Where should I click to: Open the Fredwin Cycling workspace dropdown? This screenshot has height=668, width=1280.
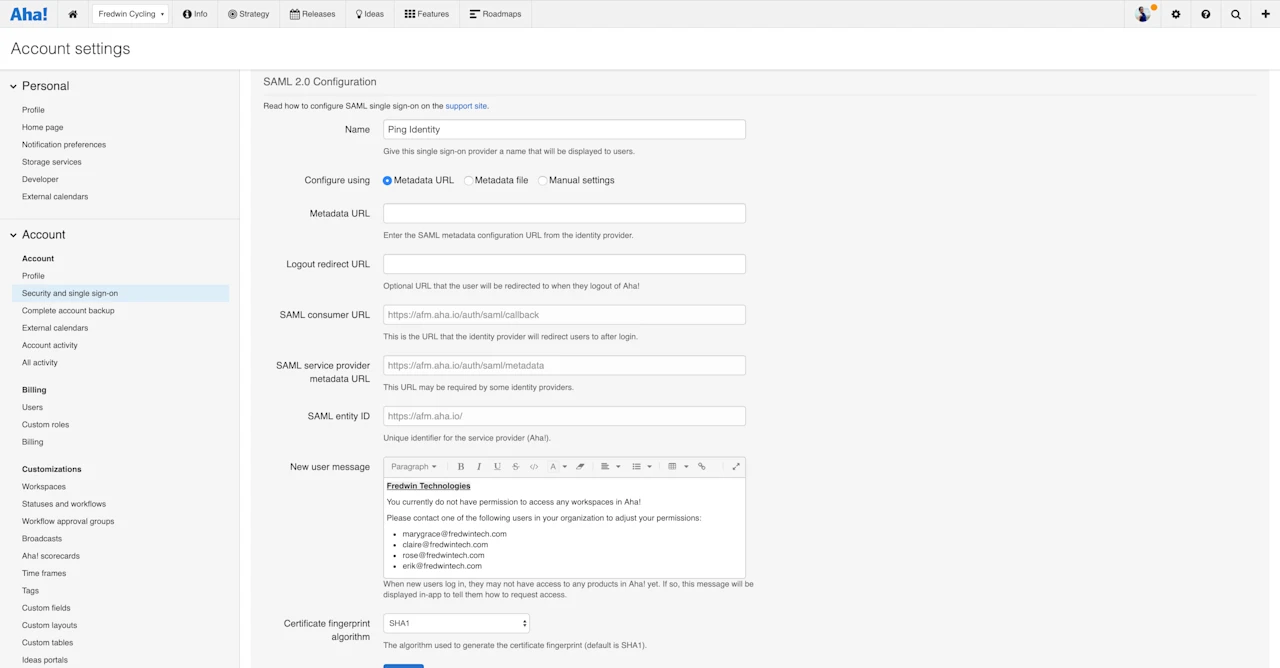tap(131, 14)
